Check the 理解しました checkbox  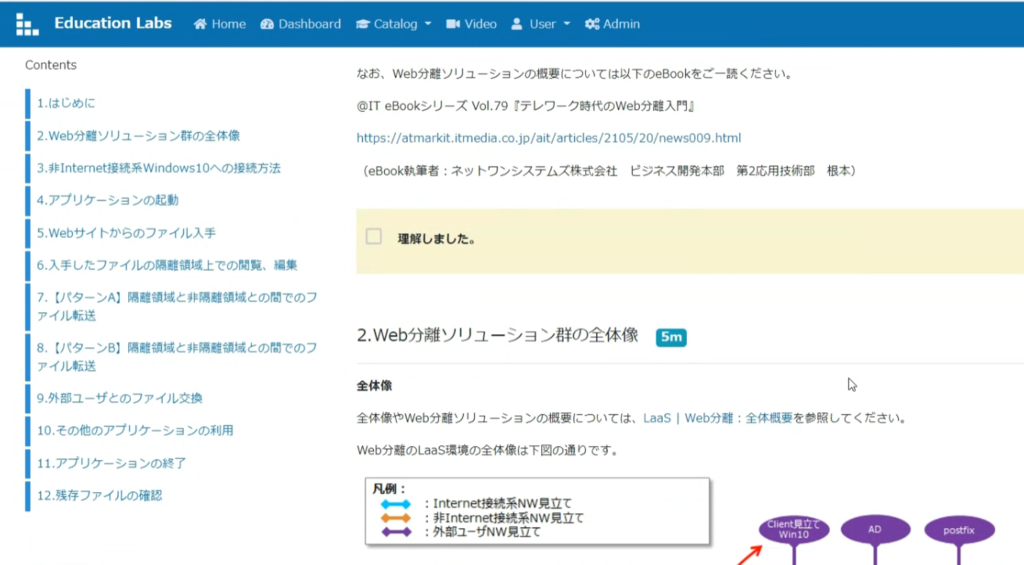point(374,236)
